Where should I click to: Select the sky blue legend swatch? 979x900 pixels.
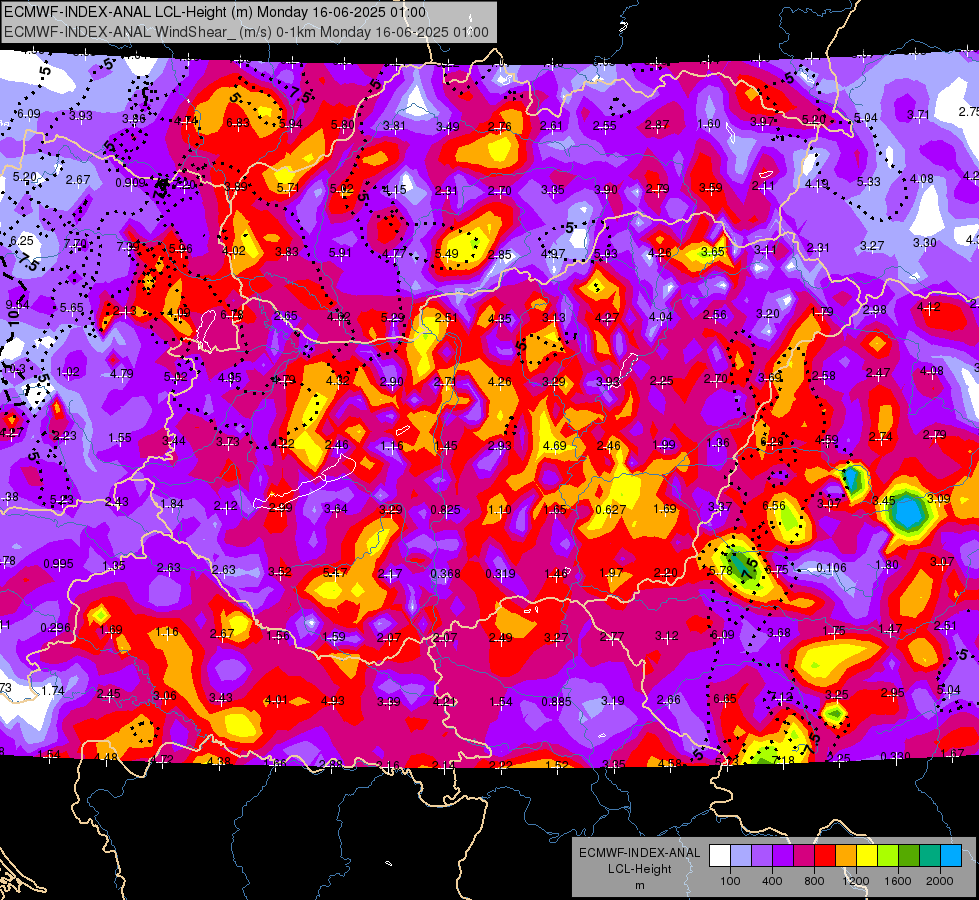(951, 856)
